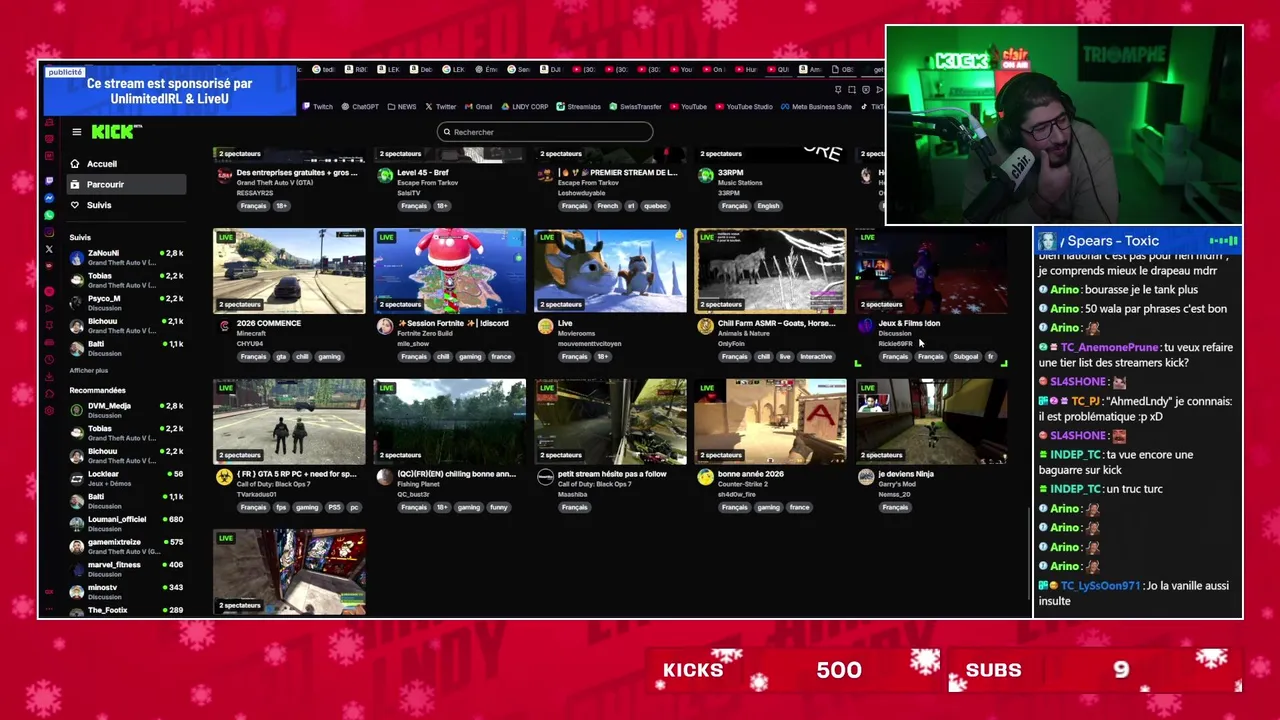The width and height of the screenshot is (1280, 720).
Task: Open the NEWS bookmark folder
Action: point(401,107)
